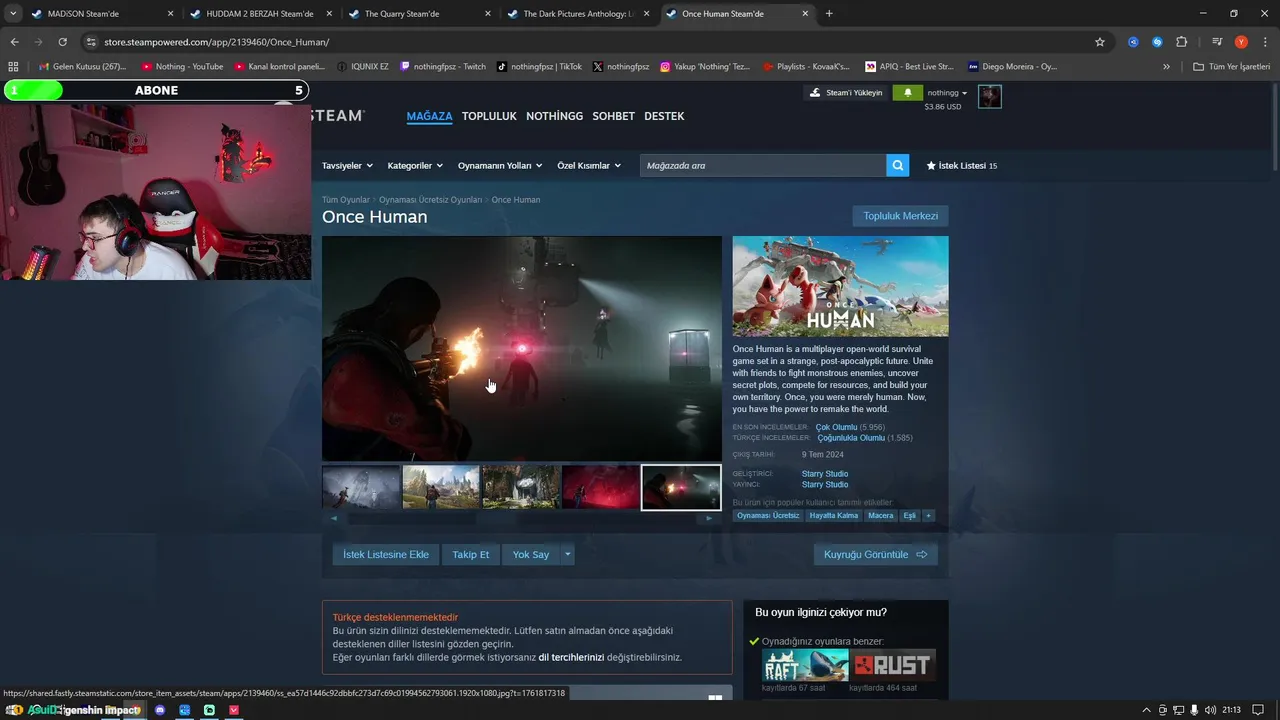Click the Takip Et button
This screenshot has width=1280, height=720.
471,554
